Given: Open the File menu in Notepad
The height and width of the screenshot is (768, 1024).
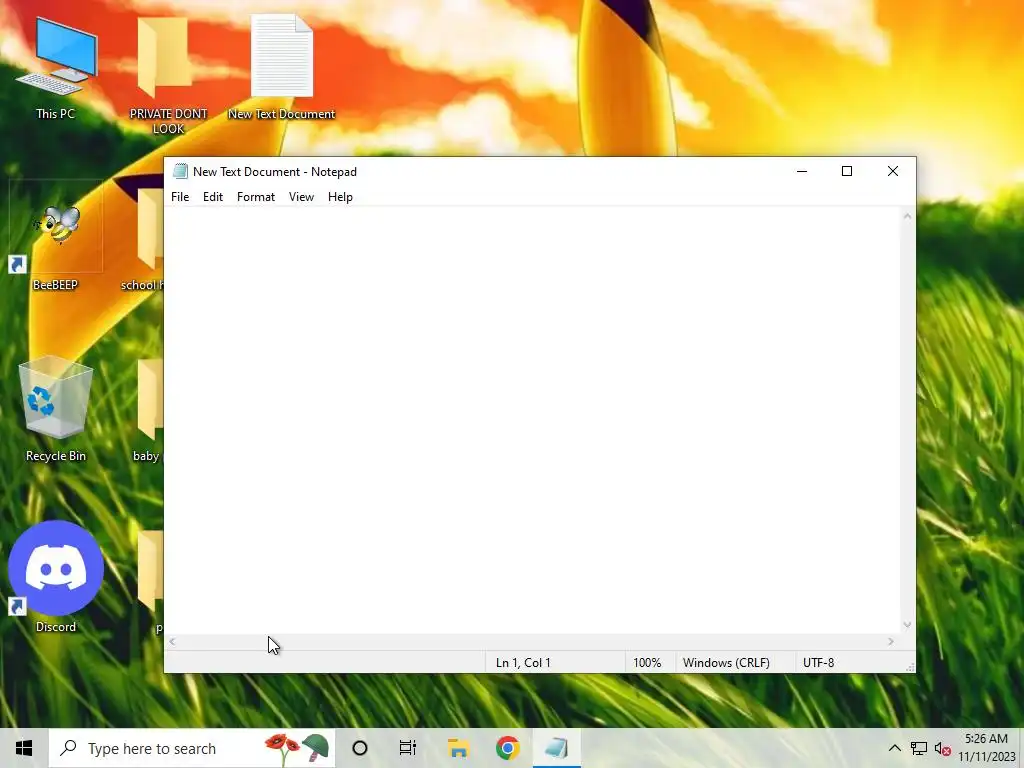Looking at the screenshot, I should click(x=180, y=197).
